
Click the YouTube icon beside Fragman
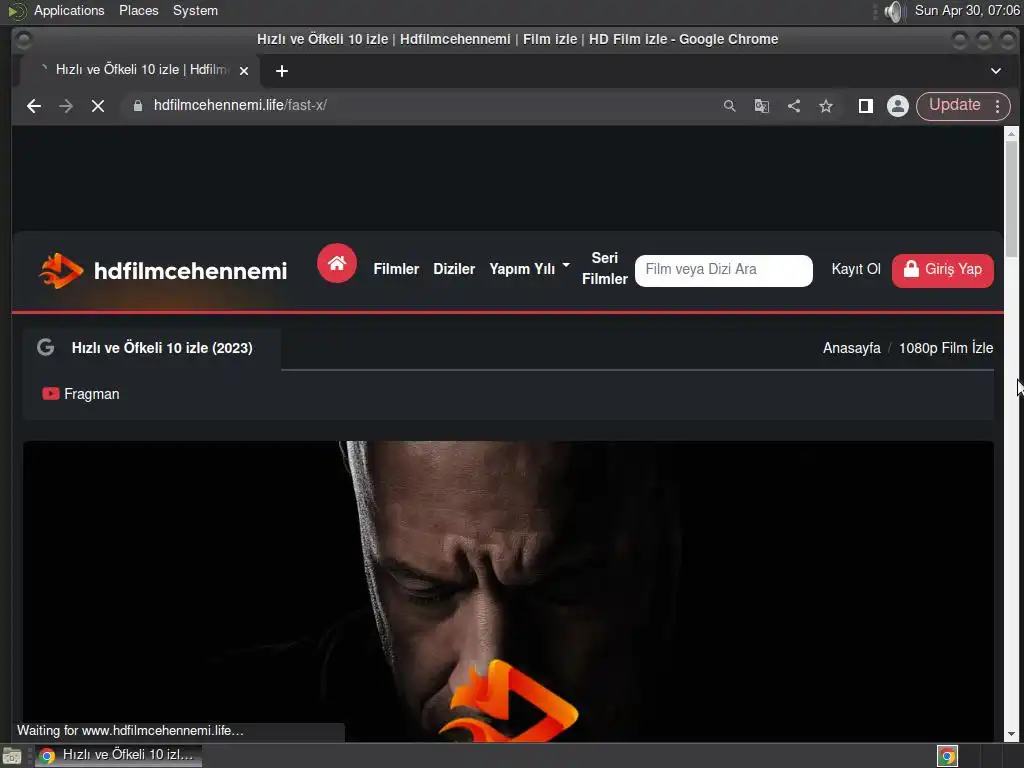coord(50,393)
